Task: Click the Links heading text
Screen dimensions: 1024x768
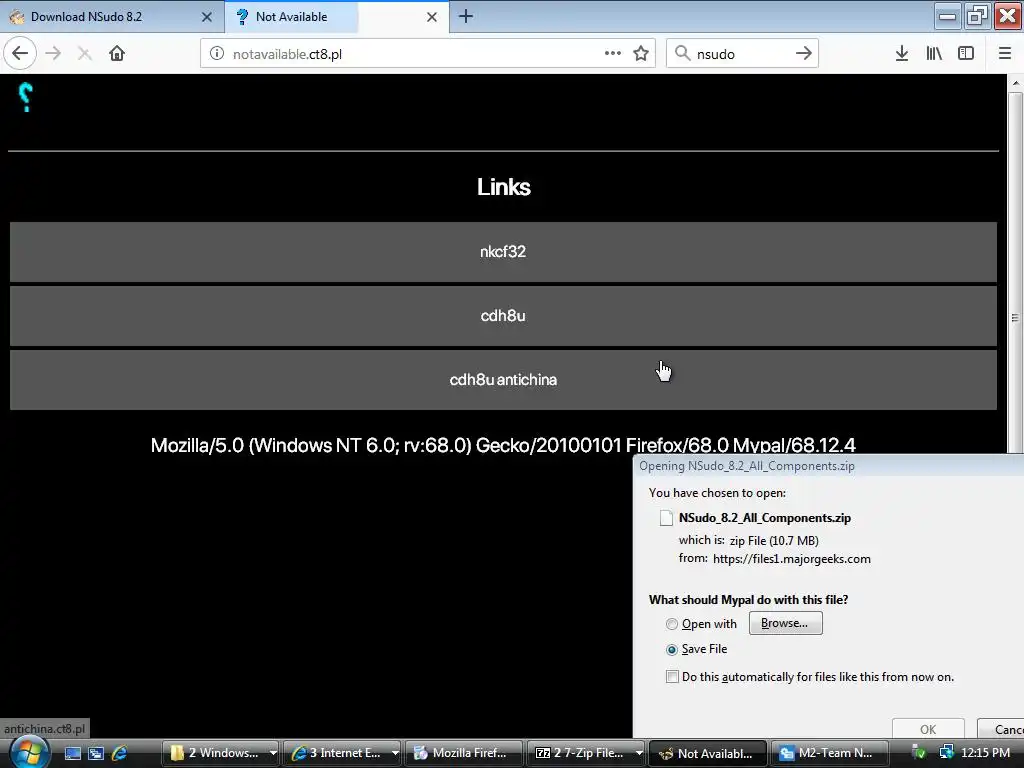Action: point(504,187)
